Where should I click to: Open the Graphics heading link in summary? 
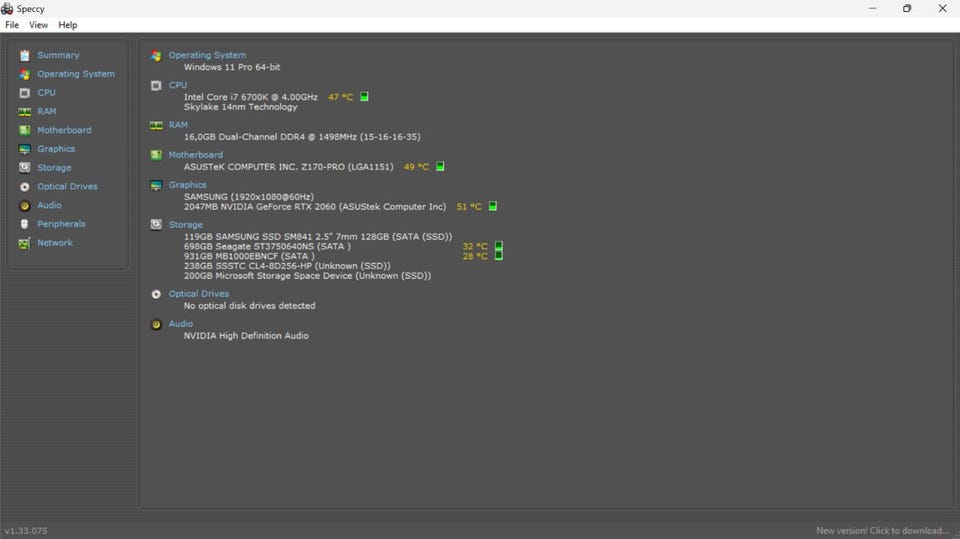point(188,185)
